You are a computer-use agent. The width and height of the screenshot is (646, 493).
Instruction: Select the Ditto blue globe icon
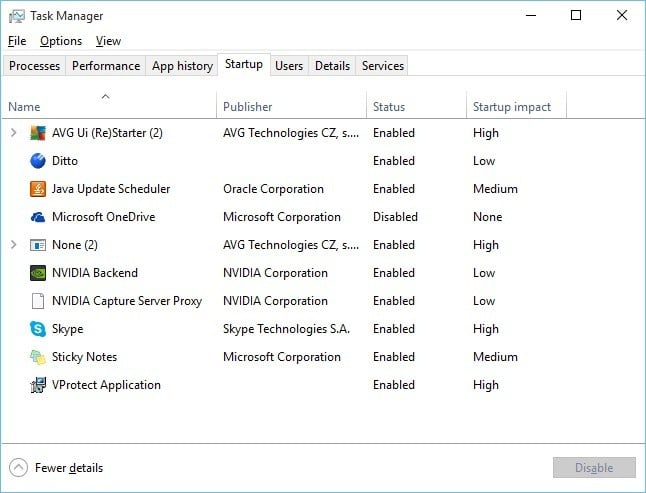[x=39, y=161]
